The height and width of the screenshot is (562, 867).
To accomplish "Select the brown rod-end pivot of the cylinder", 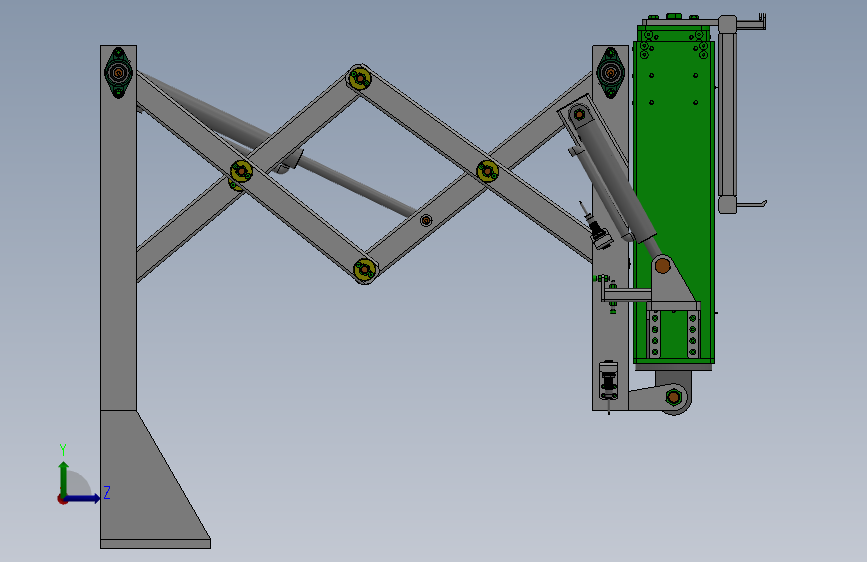I will 662,266.
